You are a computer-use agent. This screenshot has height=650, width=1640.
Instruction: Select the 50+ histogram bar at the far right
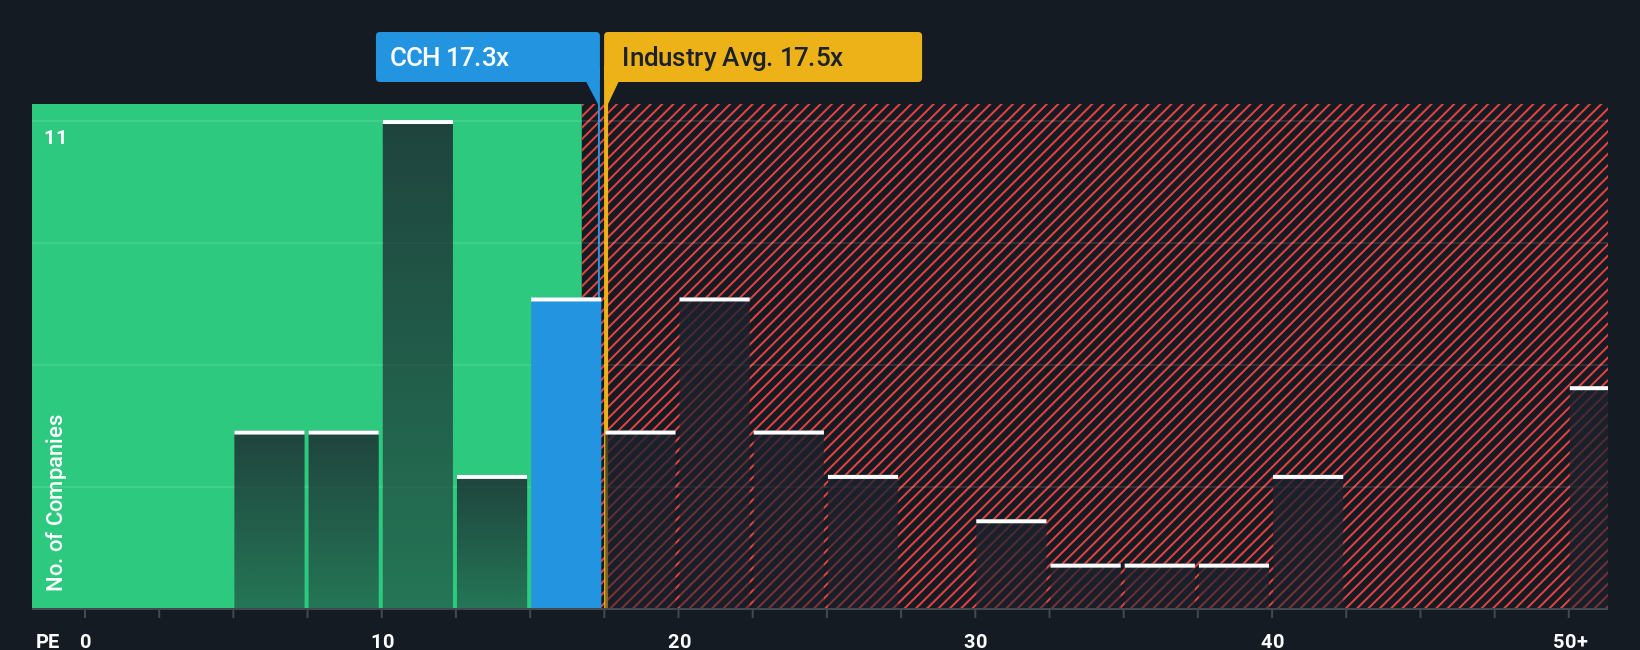[x=1589, y=497]
